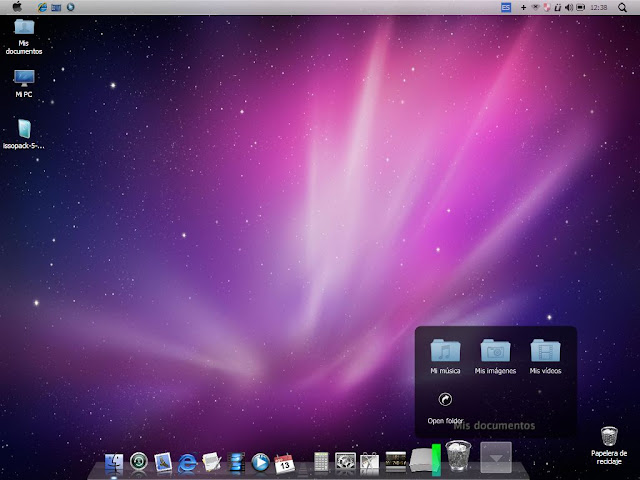Open the Mis imágenes folder in stack
This screenshot has height=480, width=640.
tap(495, 356)
